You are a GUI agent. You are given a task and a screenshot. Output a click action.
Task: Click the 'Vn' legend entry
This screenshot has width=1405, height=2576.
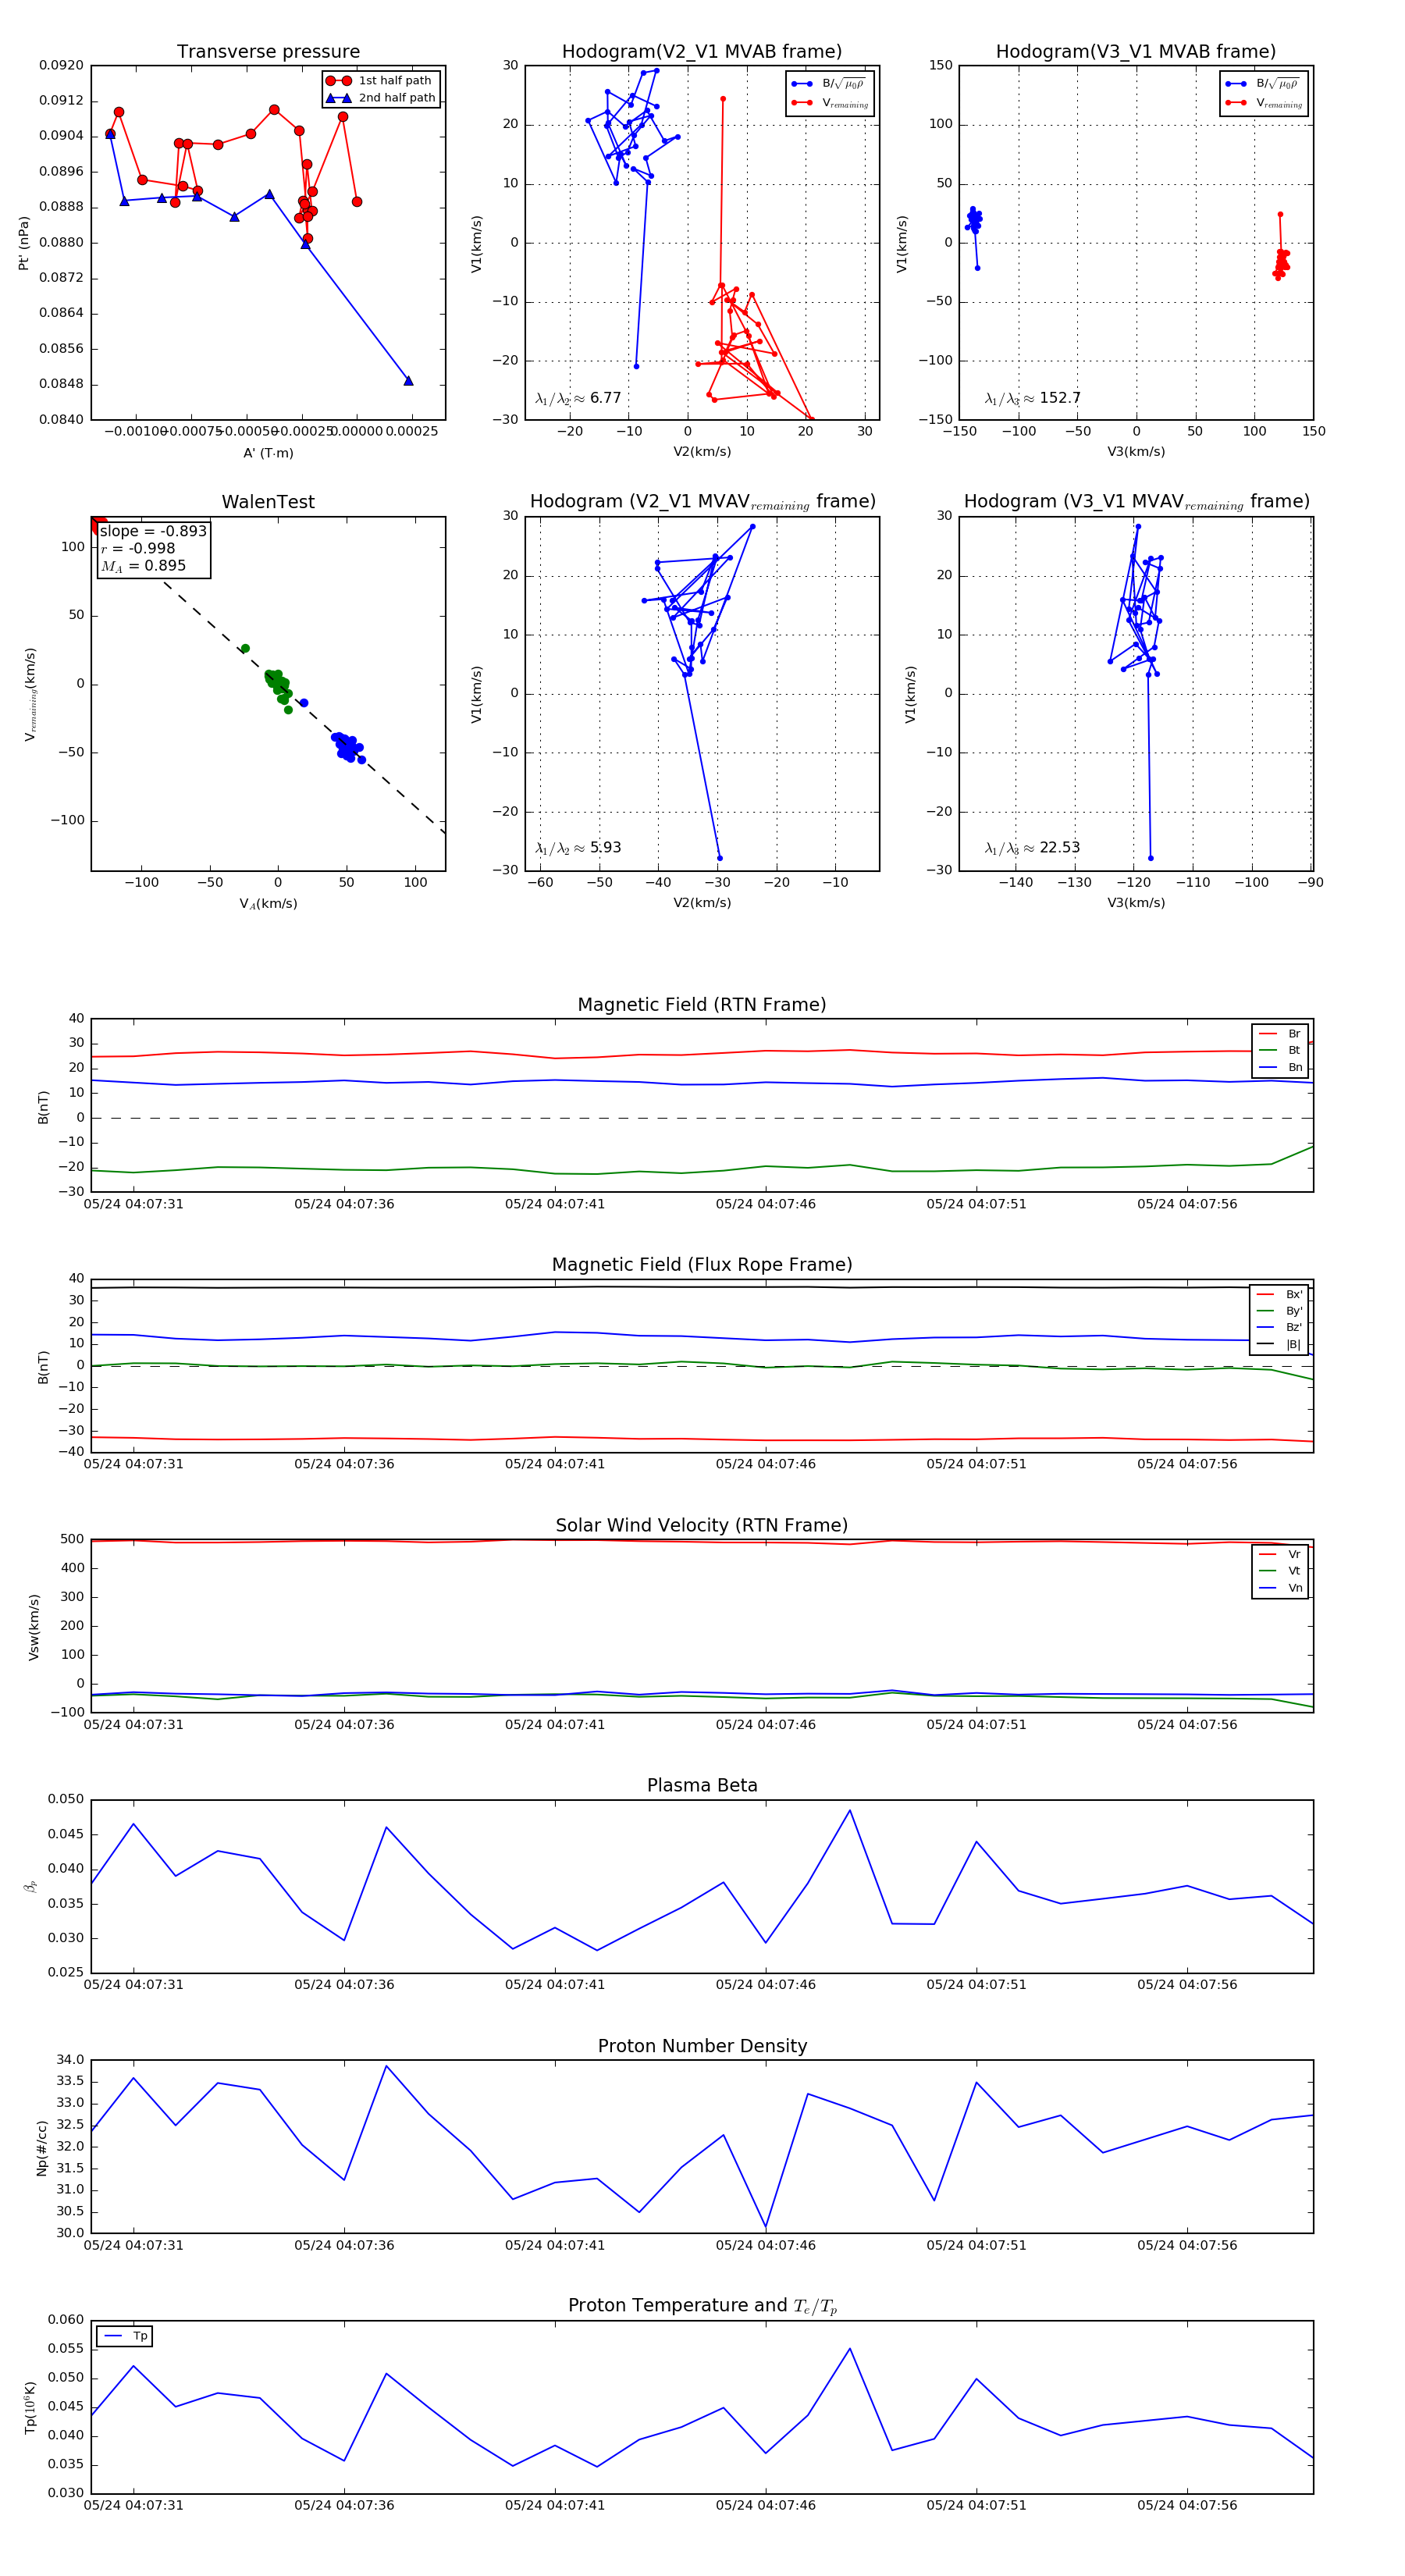click(x=1280, y=1588)
